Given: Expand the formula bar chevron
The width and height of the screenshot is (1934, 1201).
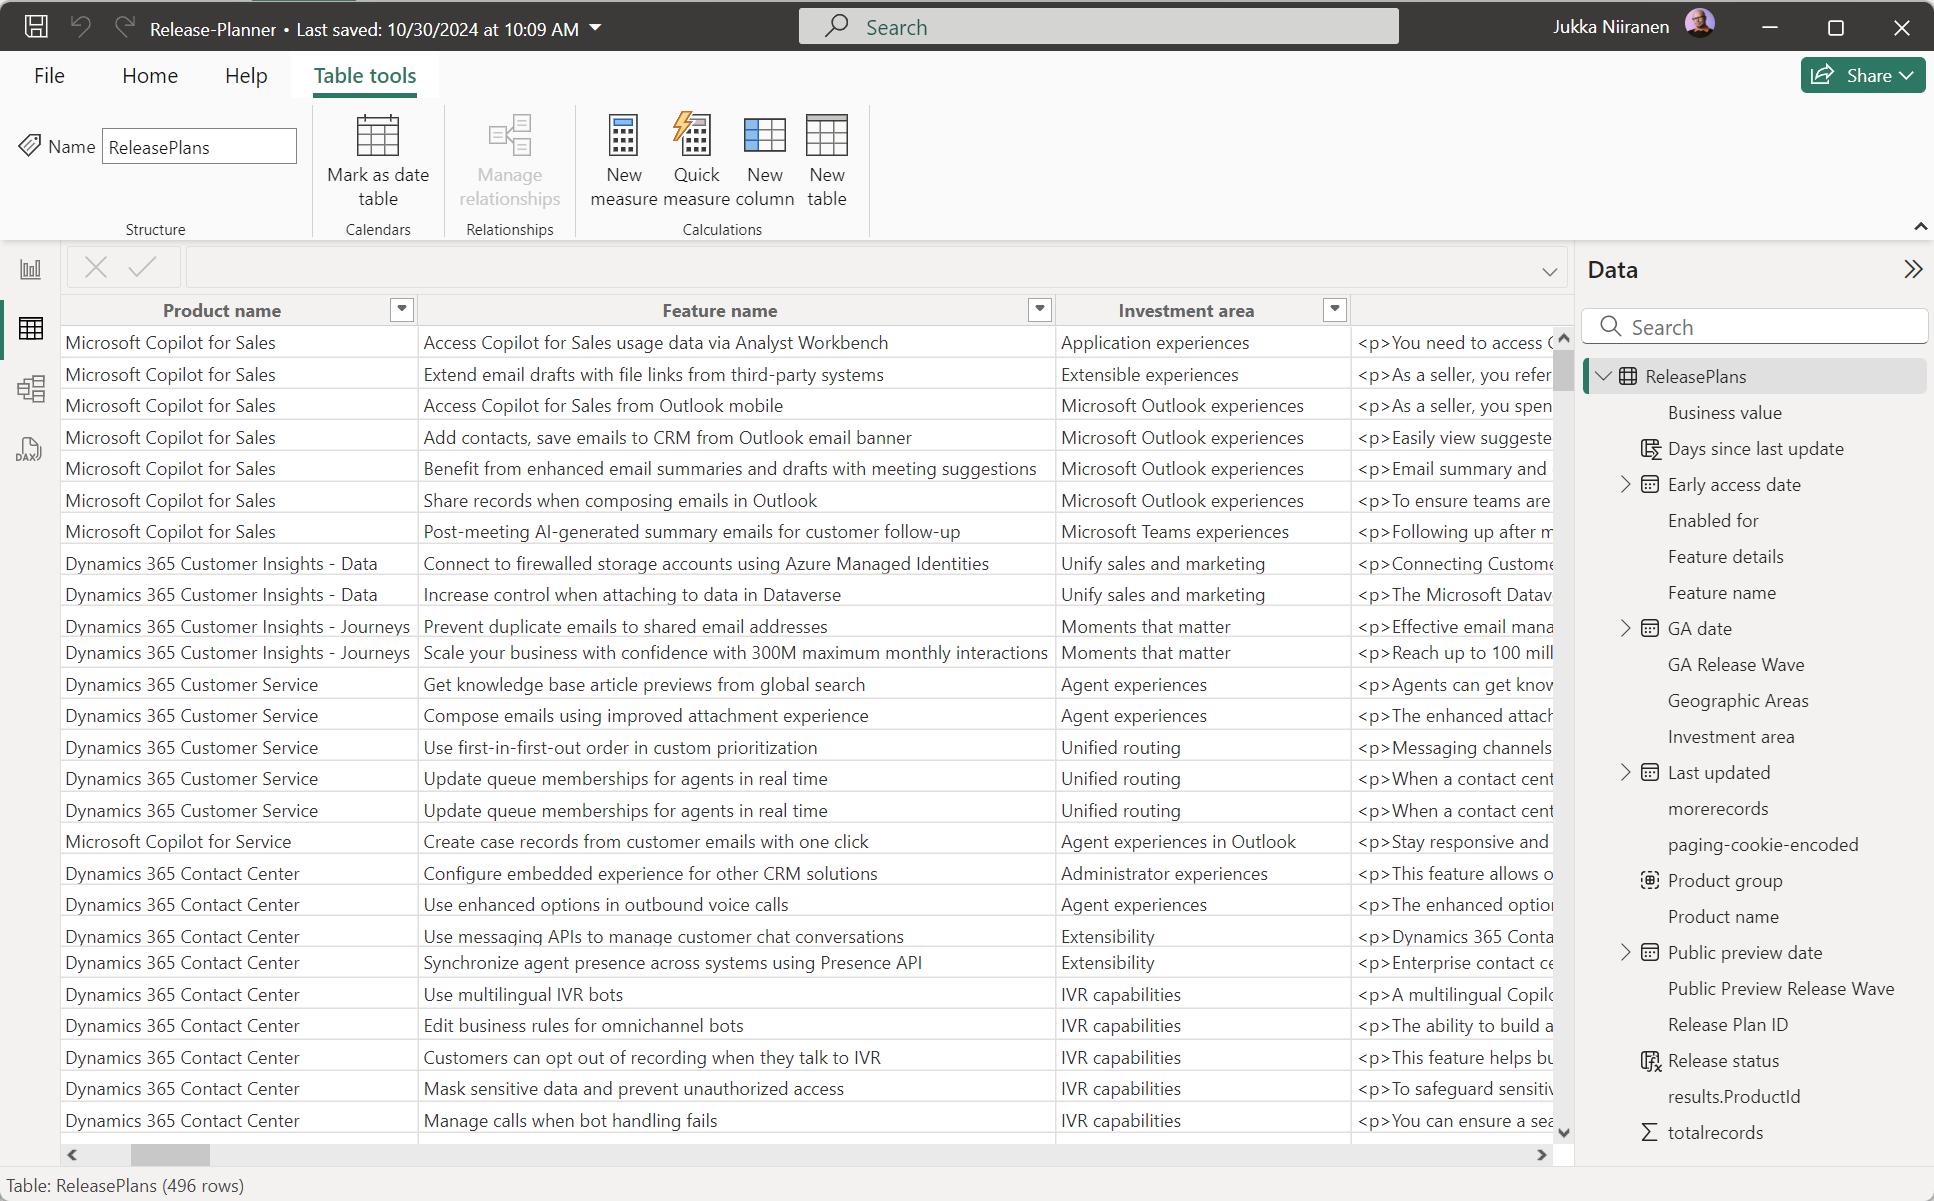Looking at the screenshot, I should [x=1550, y=271].
